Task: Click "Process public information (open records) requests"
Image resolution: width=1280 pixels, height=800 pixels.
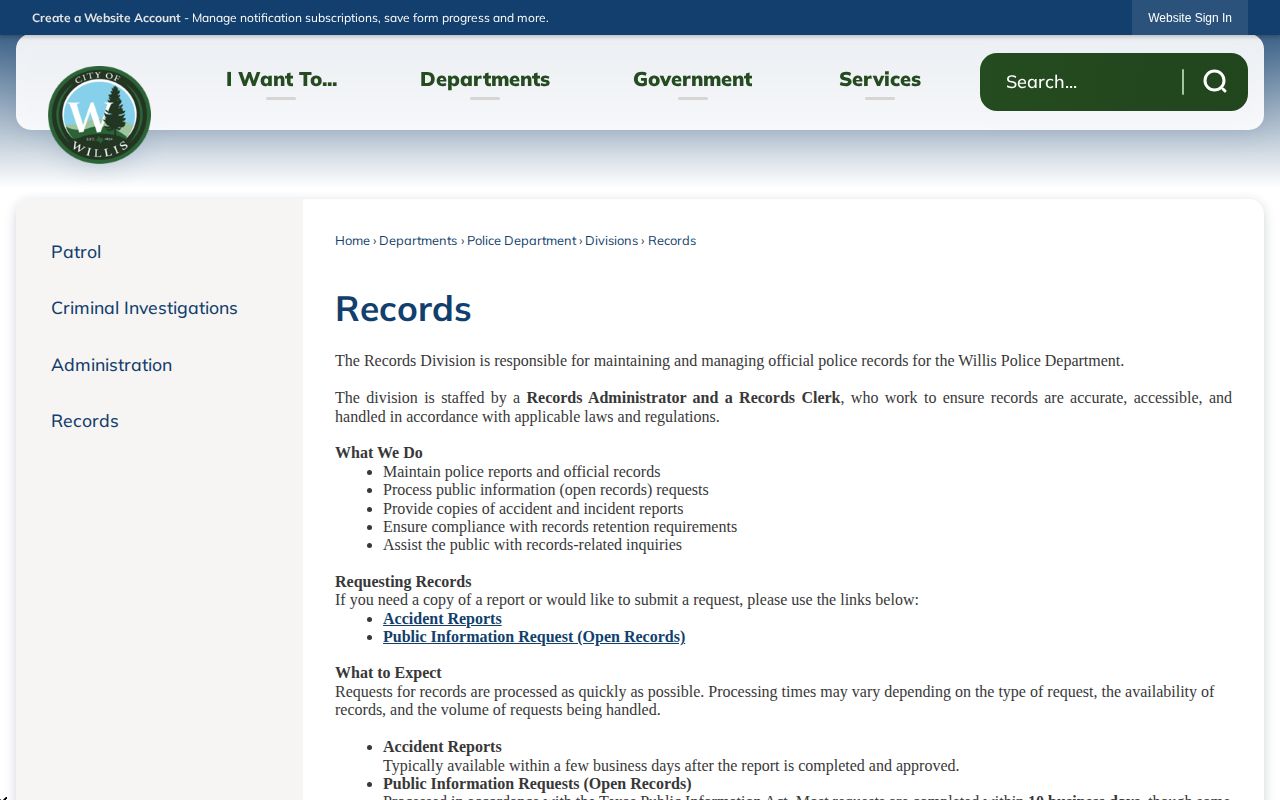Action: (546, 490)
